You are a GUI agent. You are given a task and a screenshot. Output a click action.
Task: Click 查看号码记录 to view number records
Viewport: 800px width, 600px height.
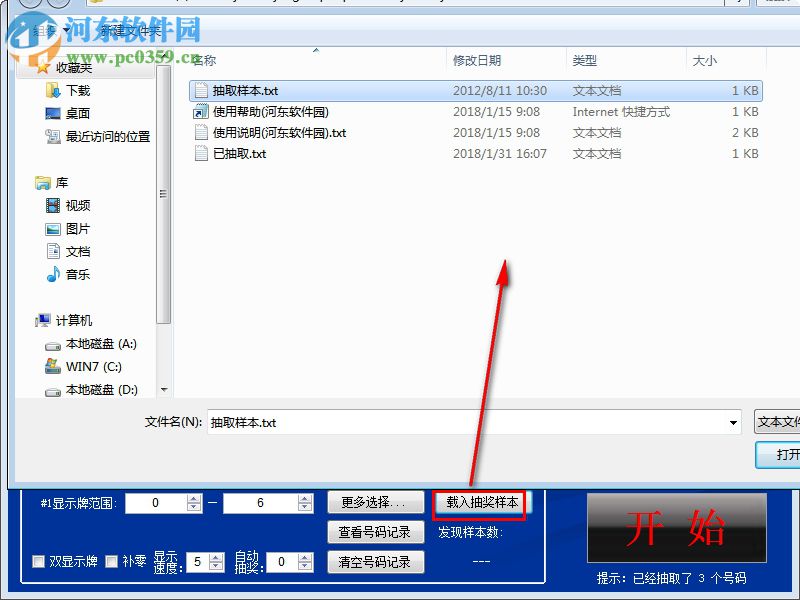pos(374,533)
